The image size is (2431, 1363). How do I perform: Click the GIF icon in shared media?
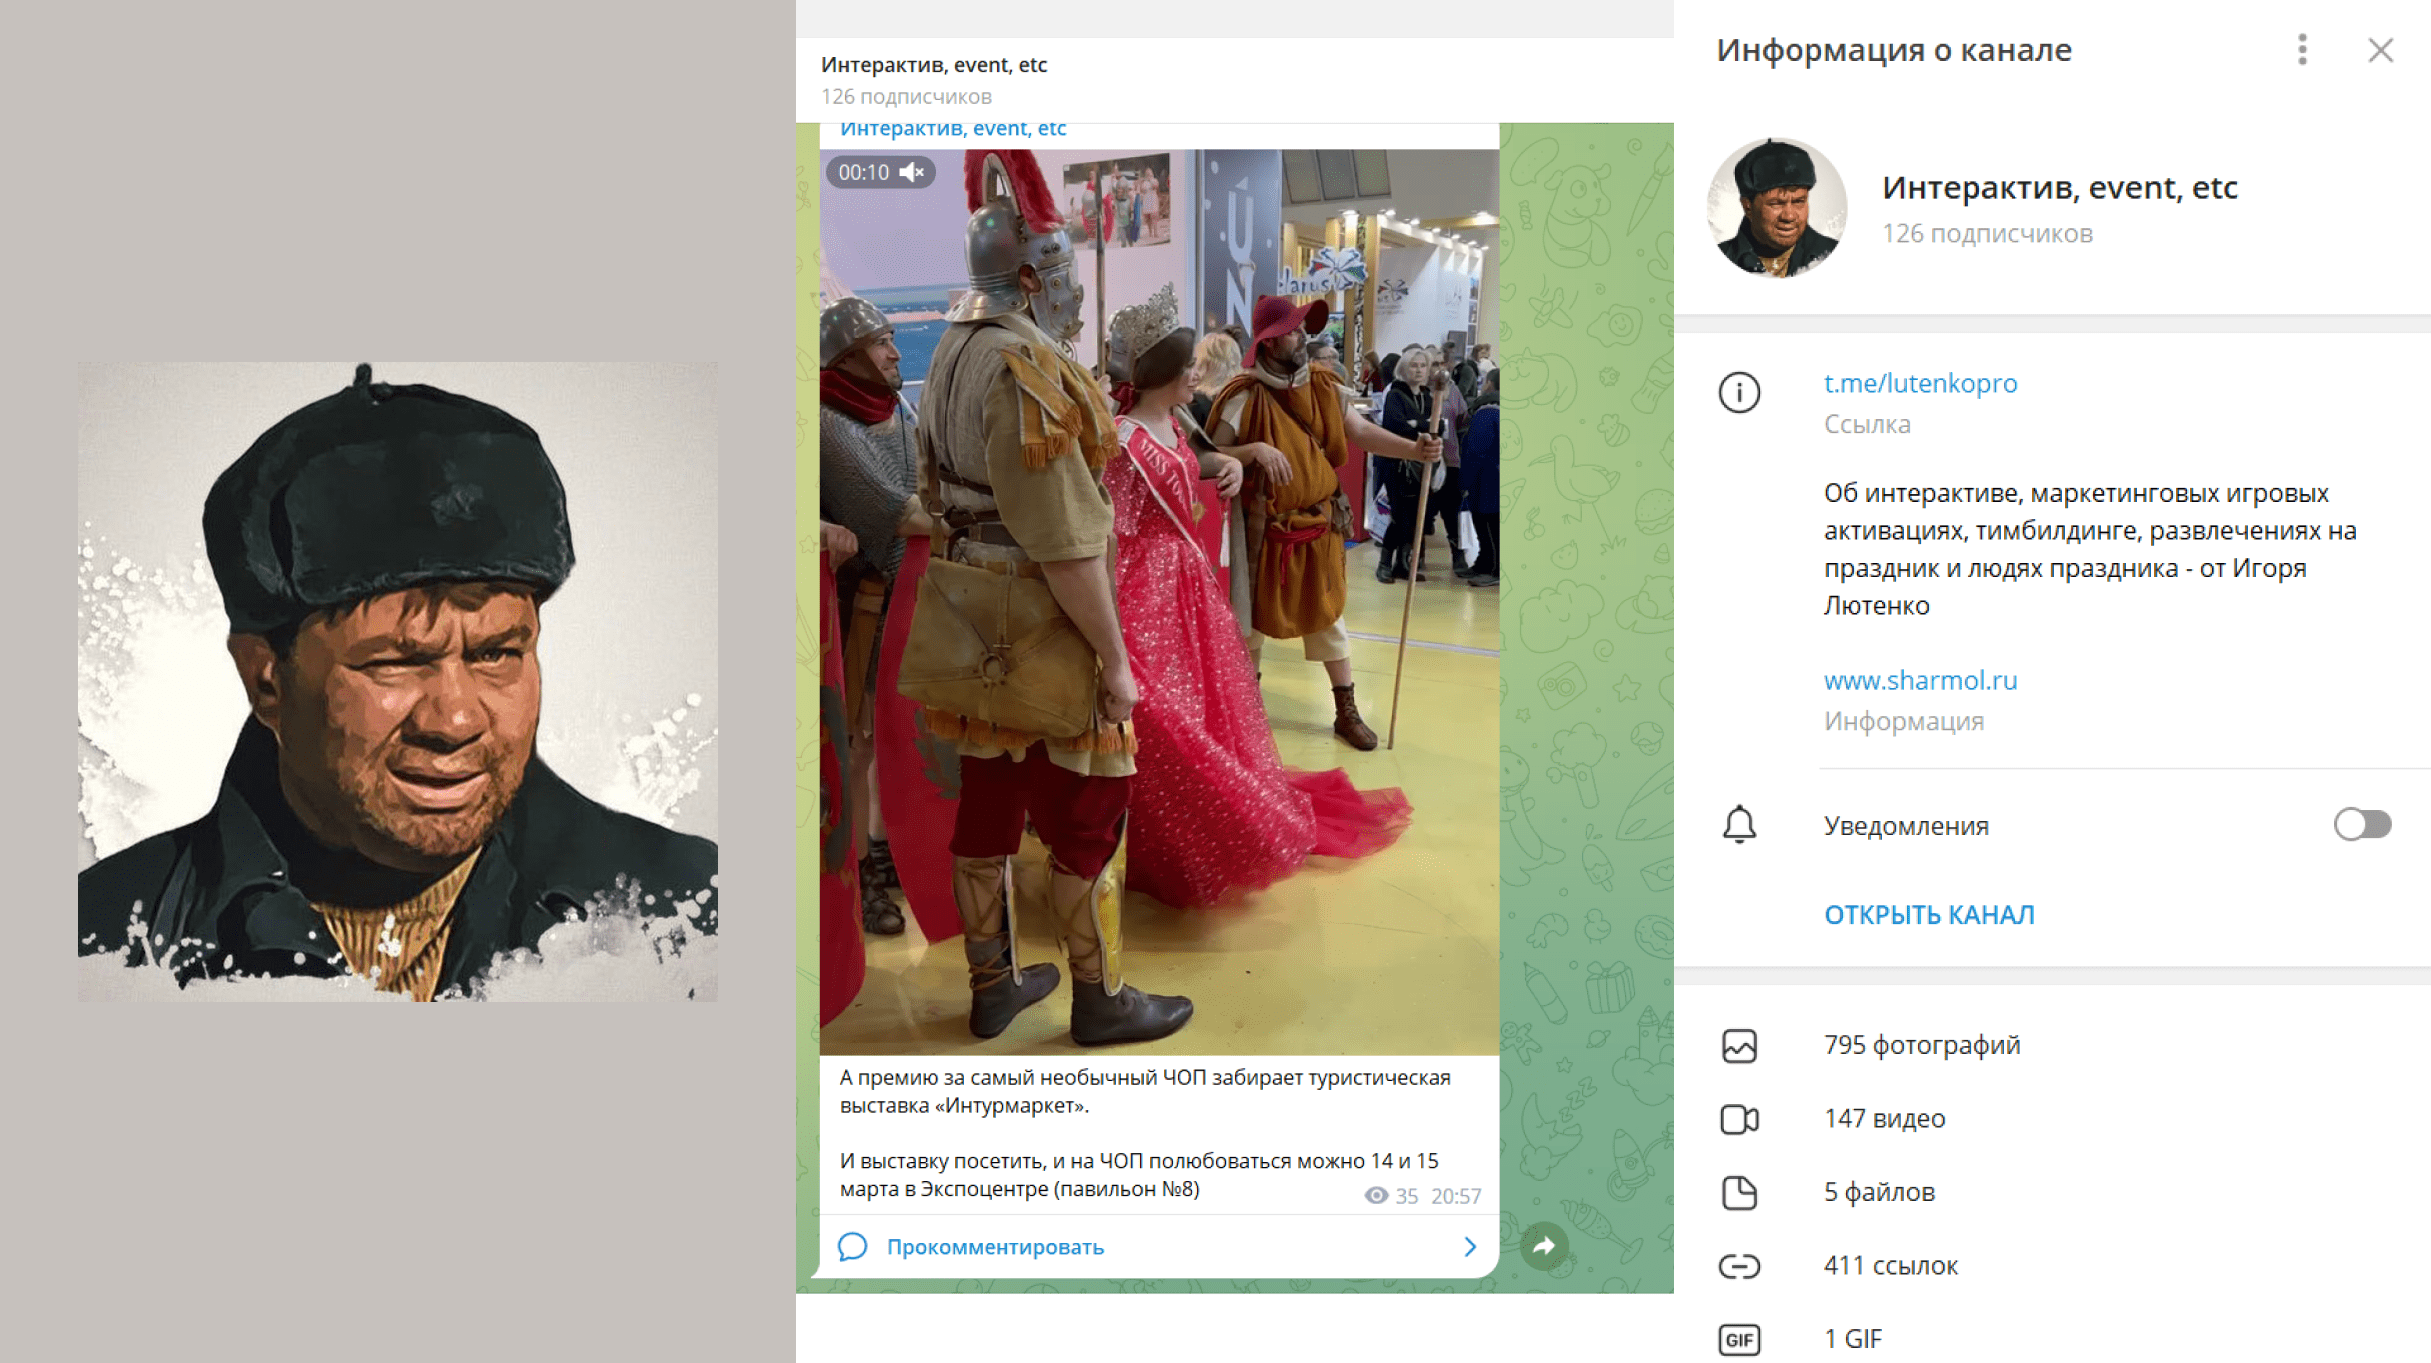pyautogui.click(x=1739, y=1339)
